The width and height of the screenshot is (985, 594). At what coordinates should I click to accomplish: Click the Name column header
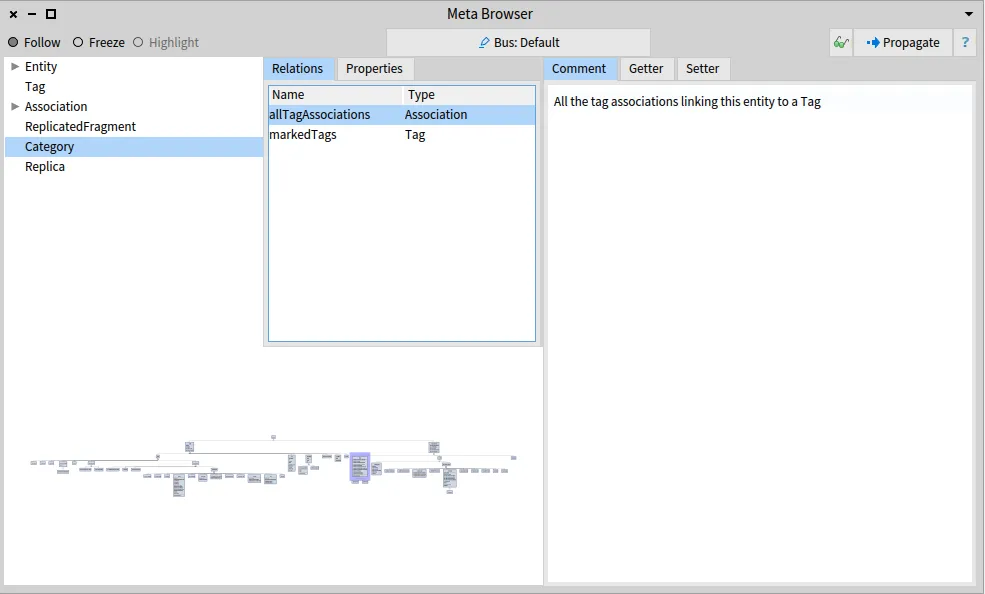(x=335, y=95)
